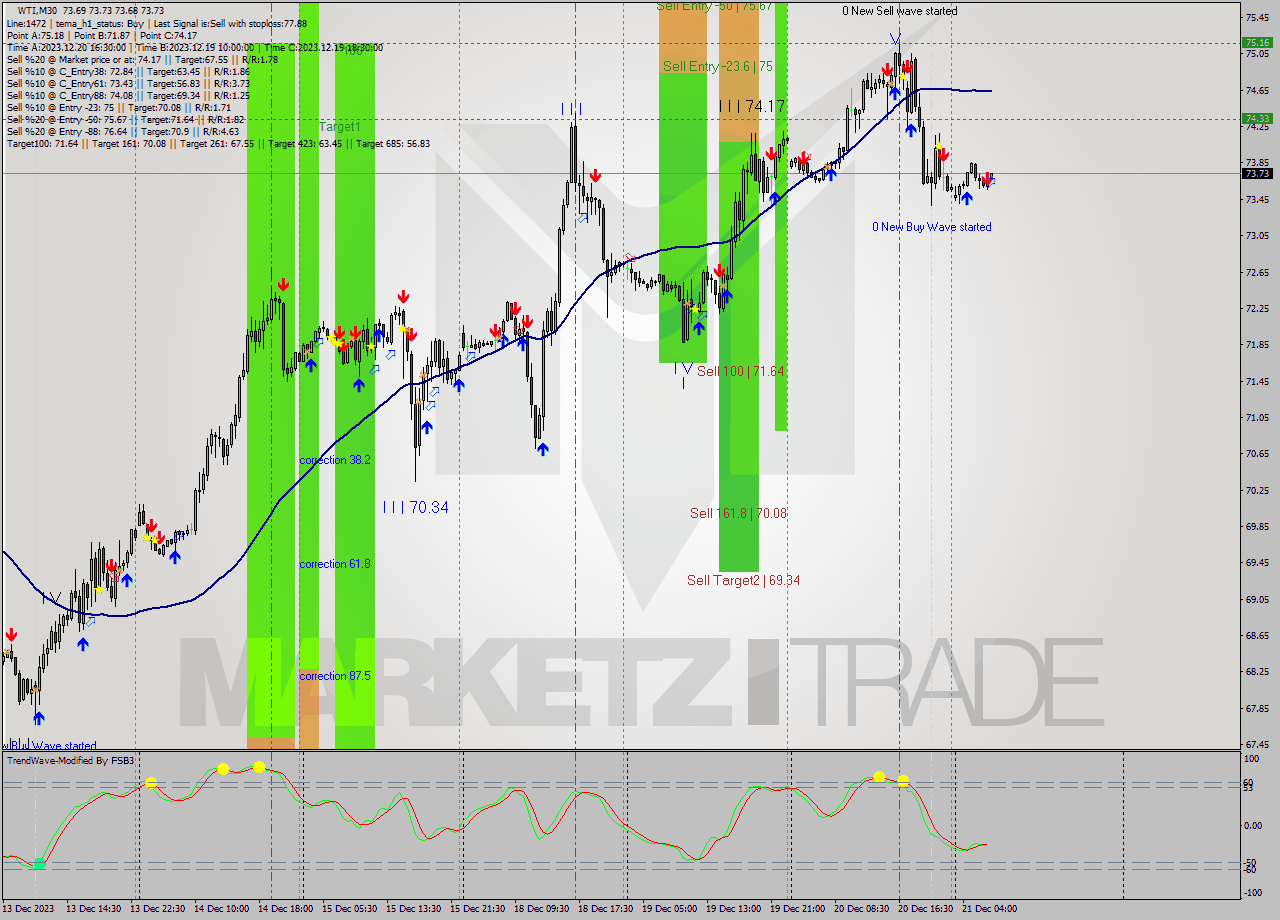Image resolution: width=1280 pixels, height=920 pixels.
Task: Click the 'correction 61.8' label
Action: (335, 564)
